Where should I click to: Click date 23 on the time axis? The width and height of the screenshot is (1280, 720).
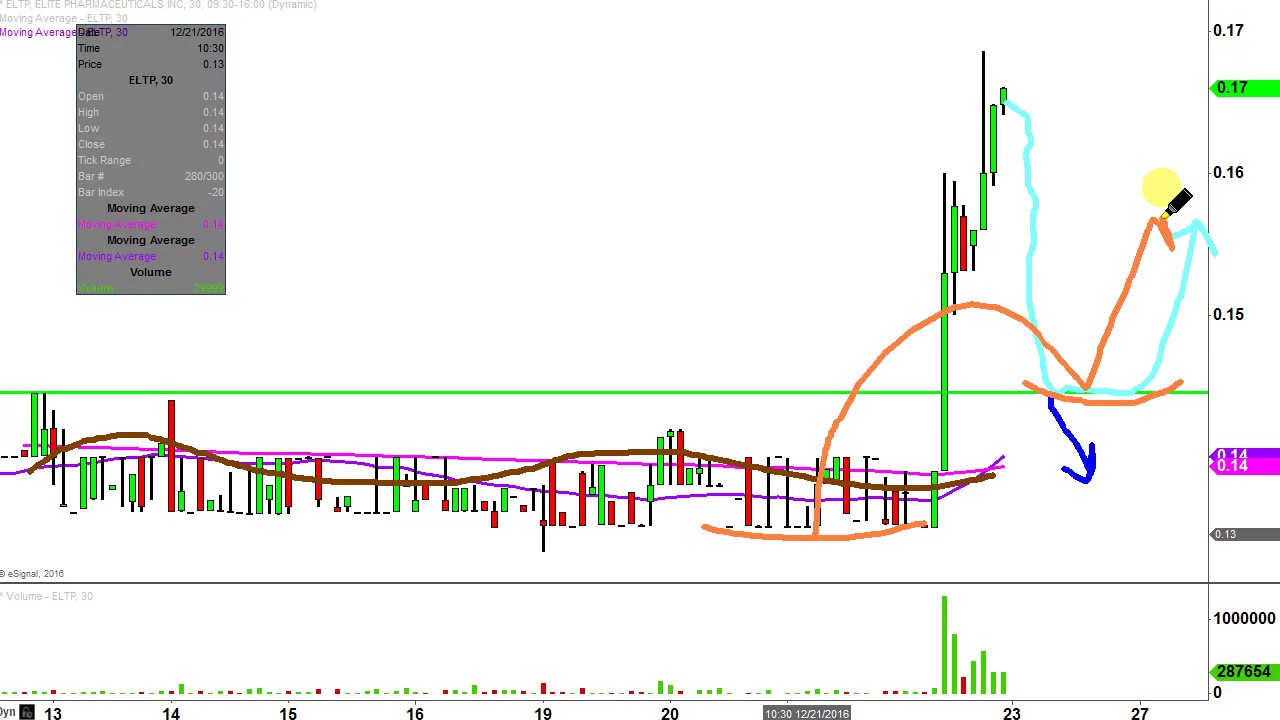click(x=1012, y=713)
